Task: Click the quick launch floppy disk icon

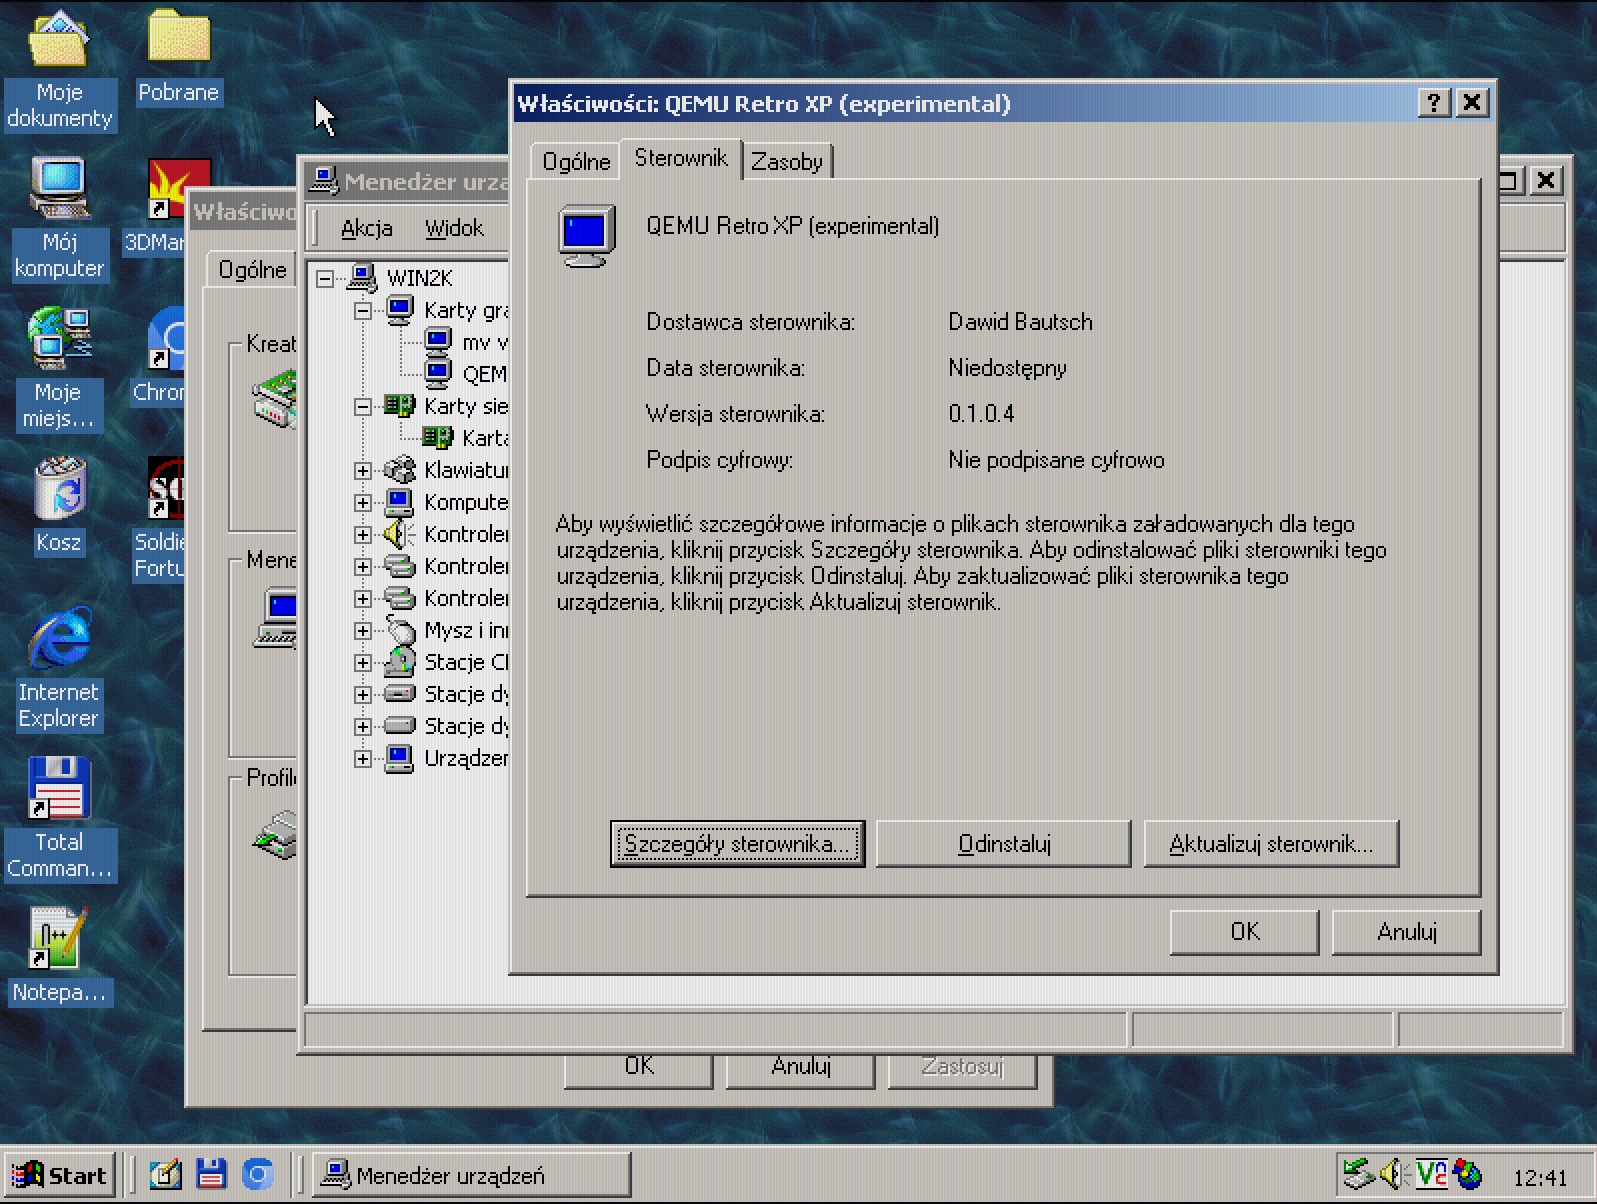Action: [x=211, y=1174]
